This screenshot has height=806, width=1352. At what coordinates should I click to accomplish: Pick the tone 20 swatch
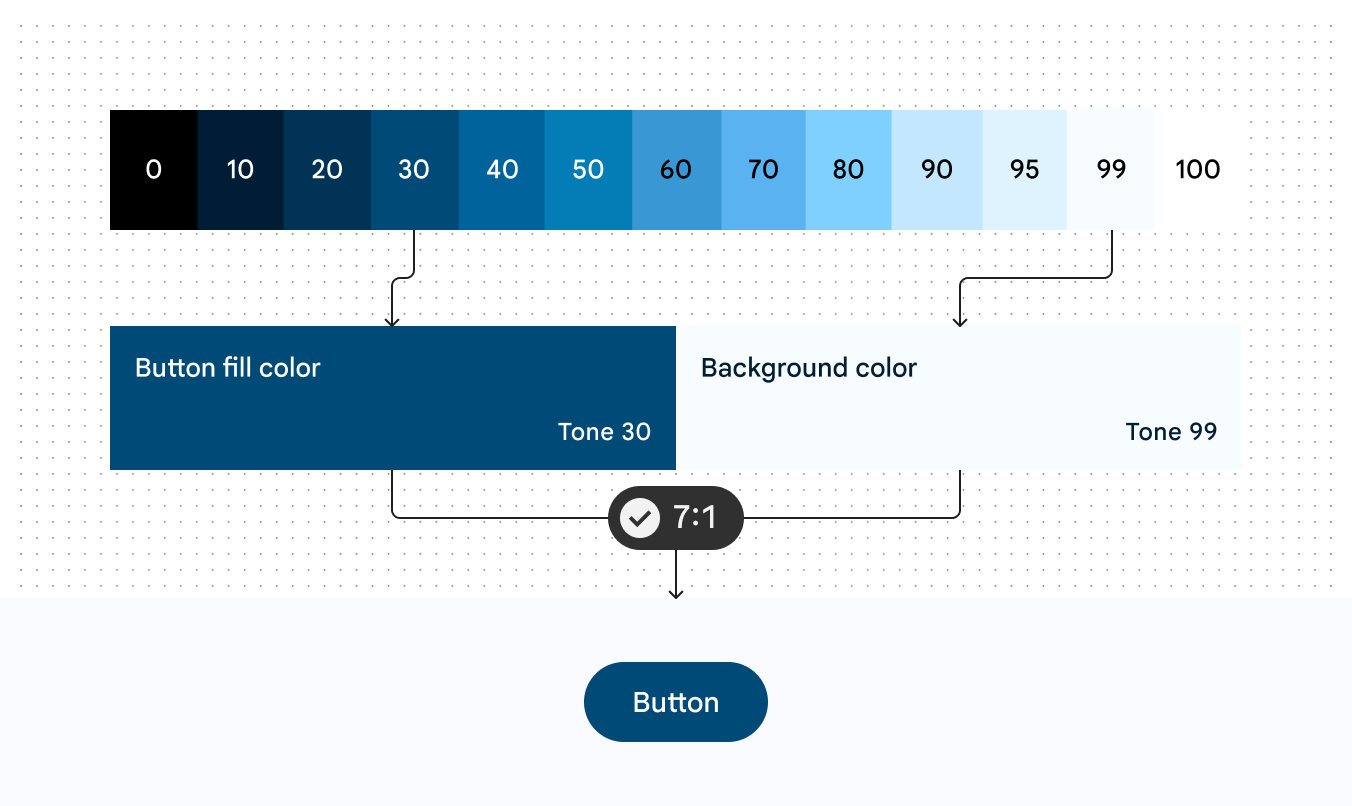pos(327,170)
